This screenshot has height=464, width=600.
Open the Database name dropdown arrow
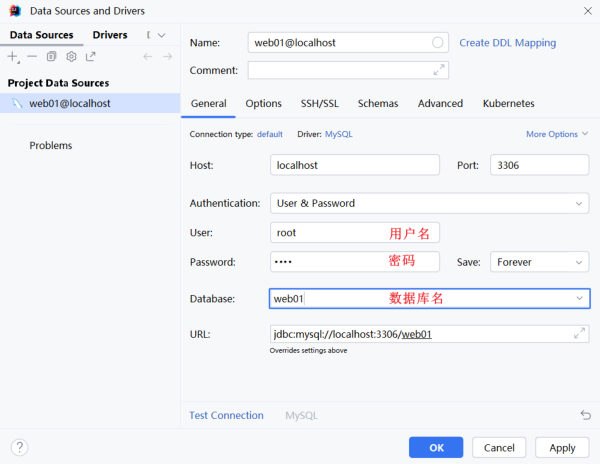(579, 298)
